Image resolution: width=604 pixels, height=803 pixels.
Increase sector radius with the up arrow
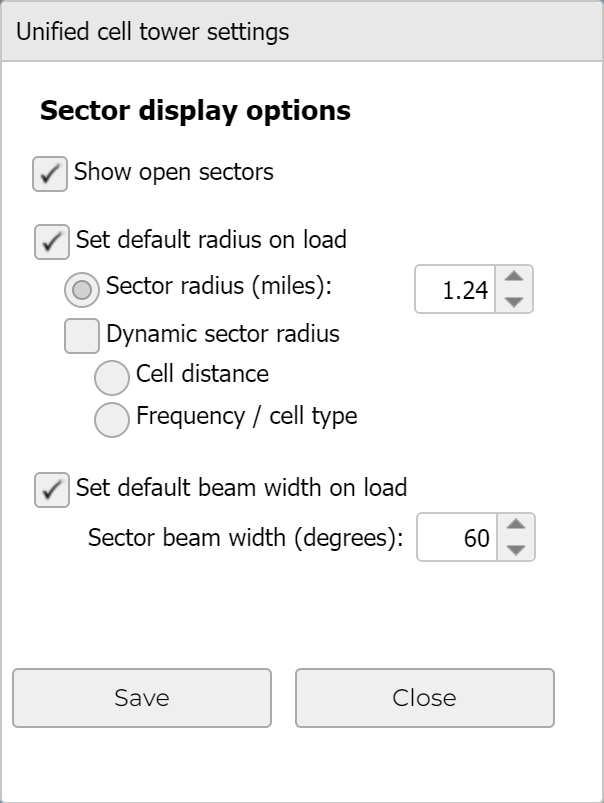click(x=513, y=278)
